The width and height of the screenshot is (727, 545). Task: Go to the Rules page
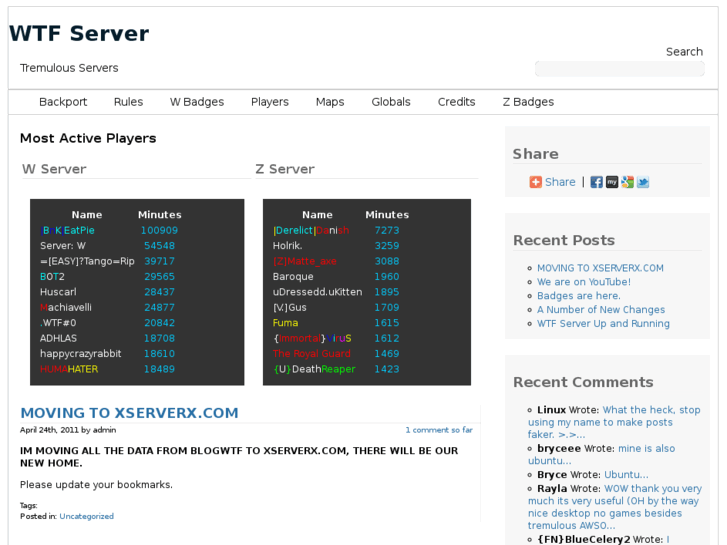pos(128,102)
